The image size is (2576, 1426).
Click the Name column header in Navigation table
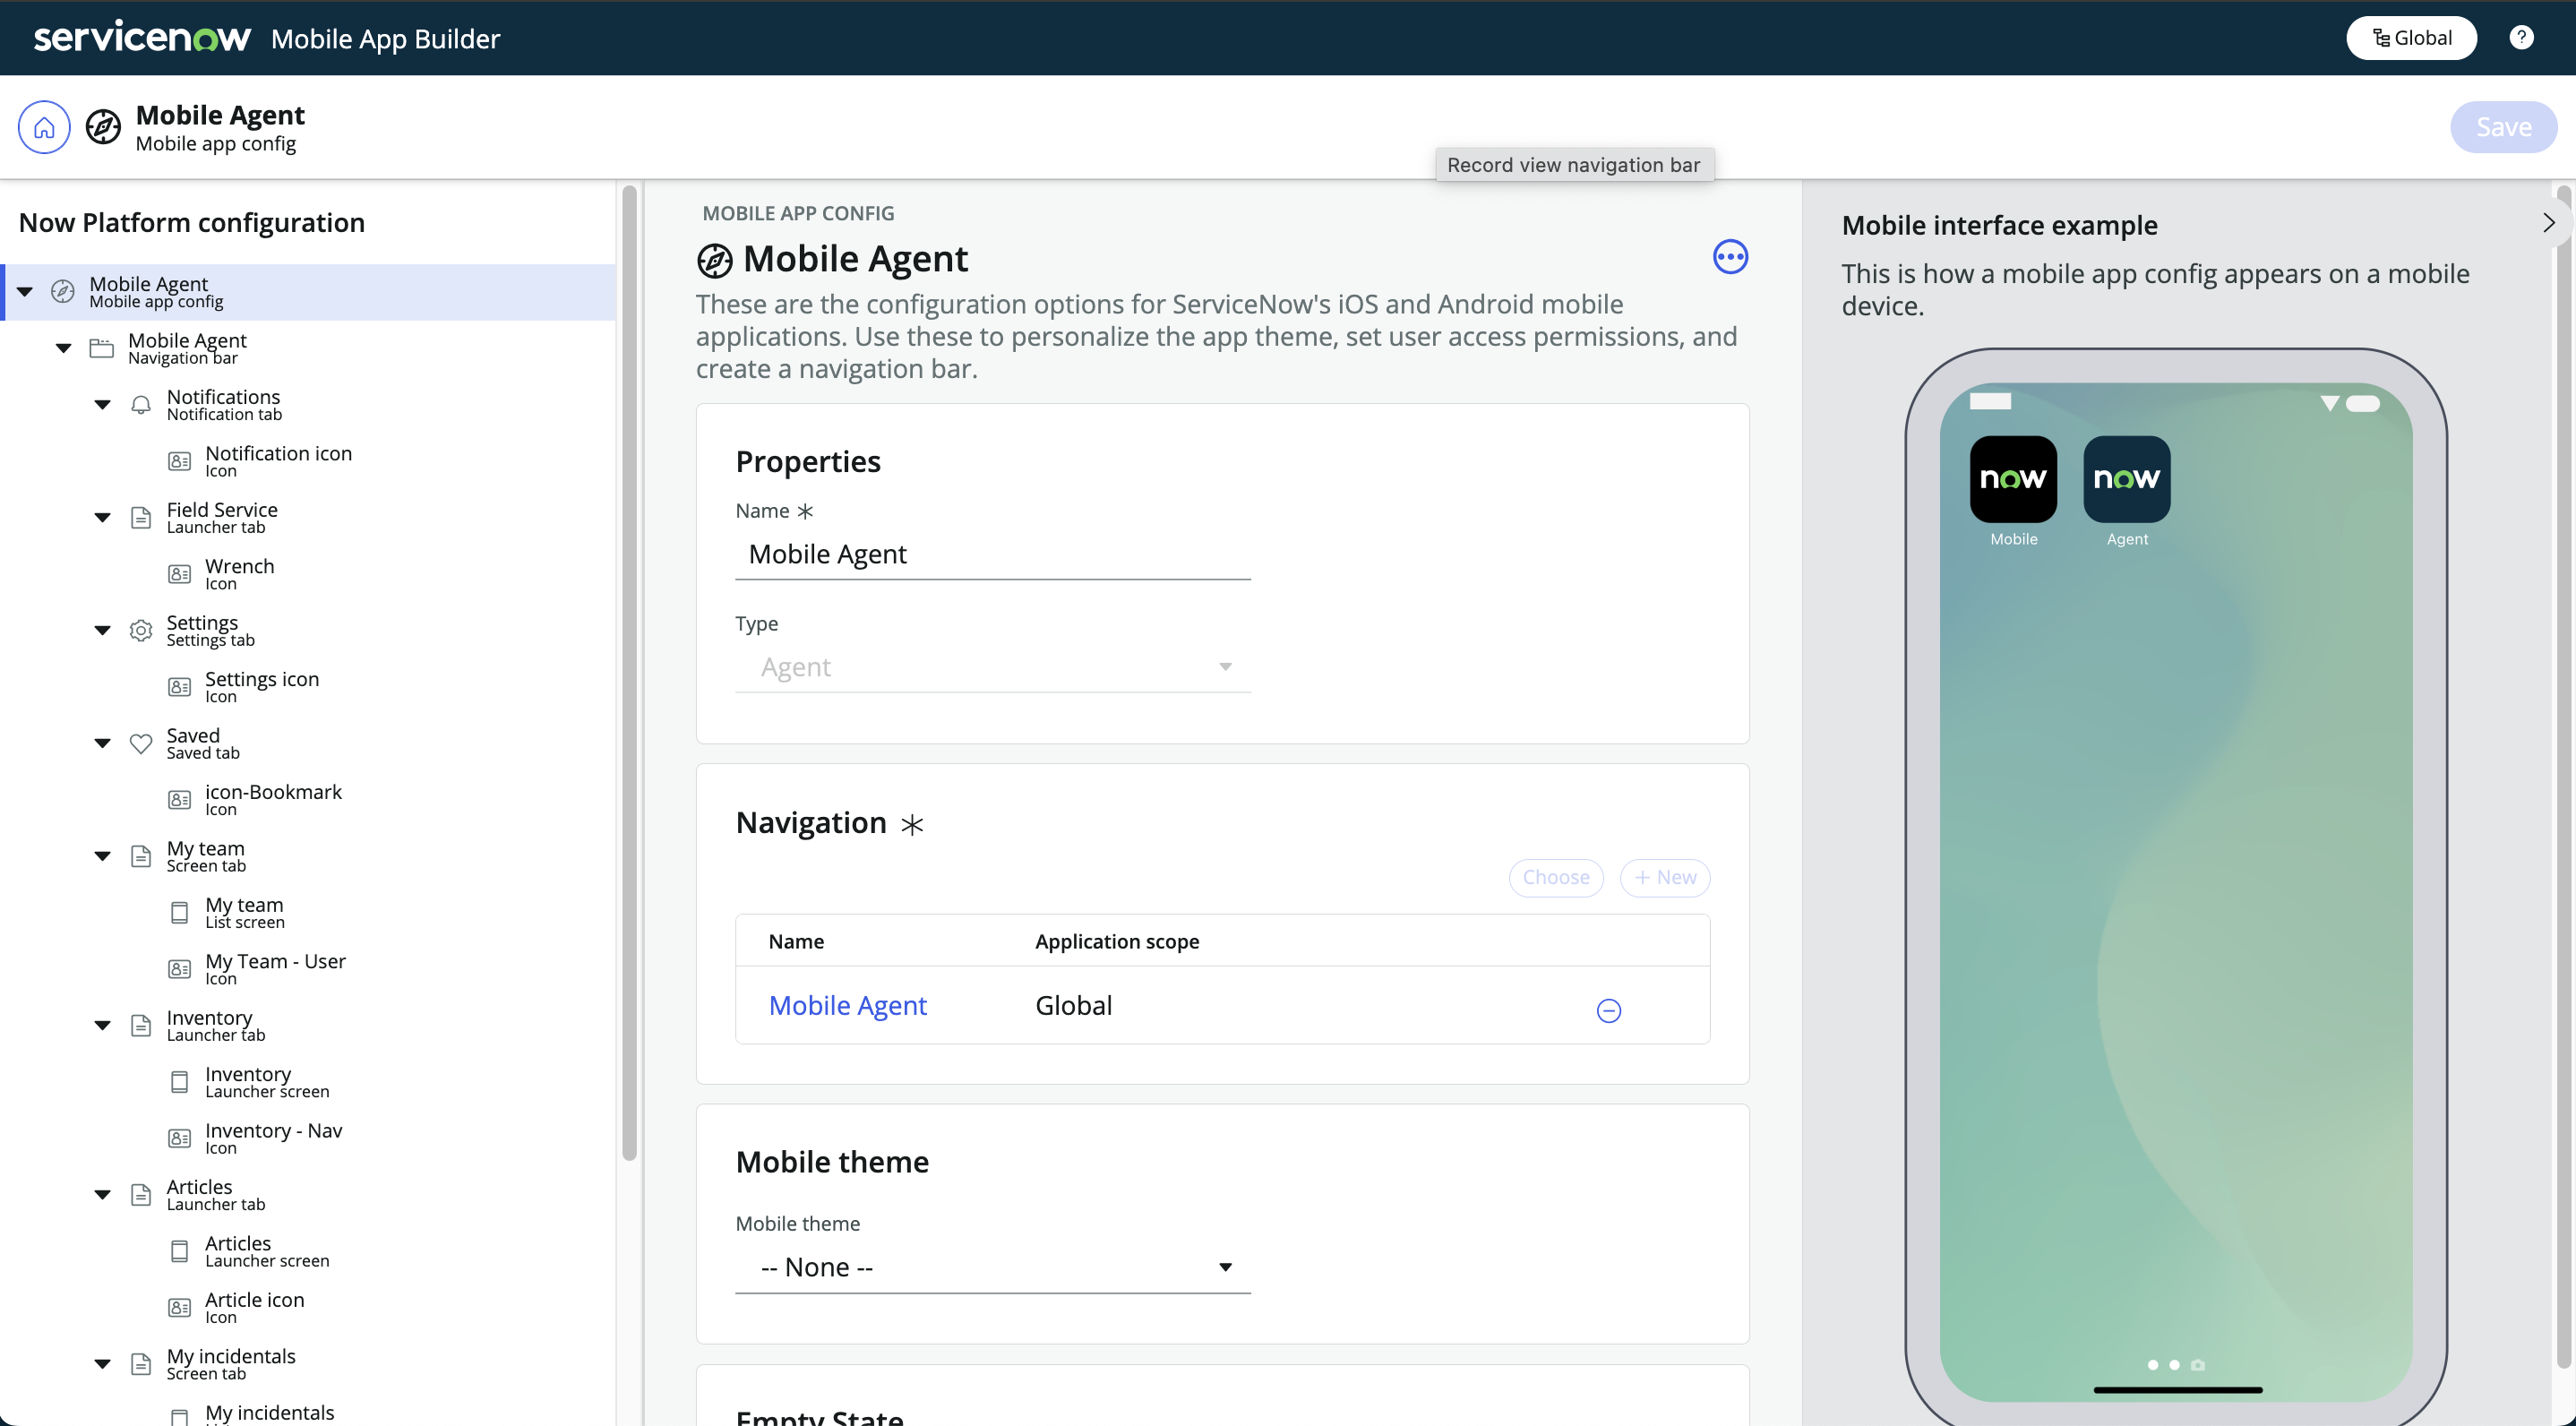click(x=796, y=942)
